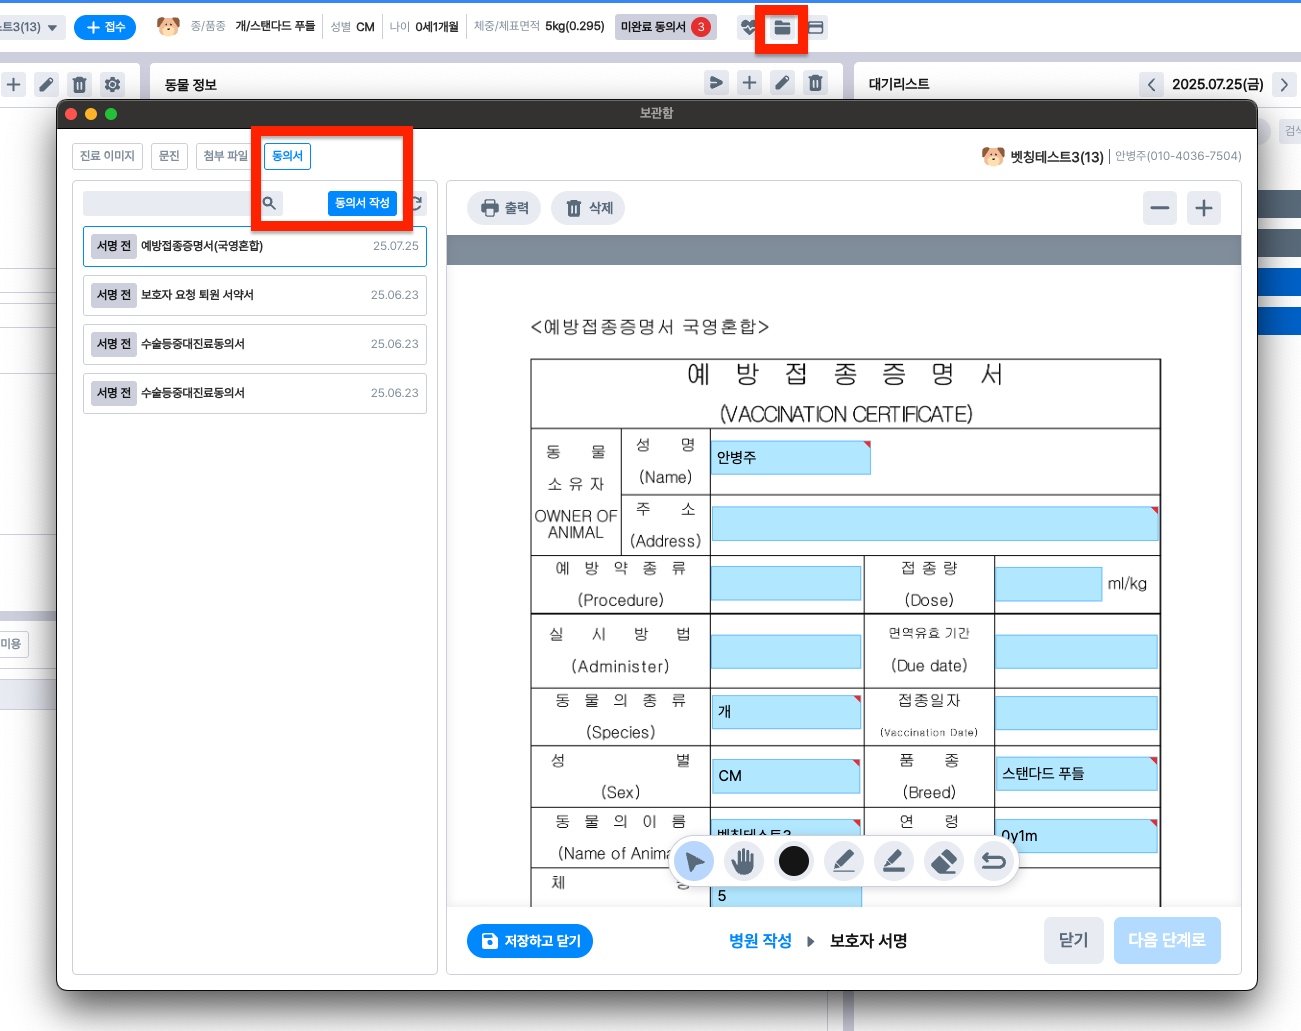Switch to the 진료 이미지 tab

click(x=107, y=156)
